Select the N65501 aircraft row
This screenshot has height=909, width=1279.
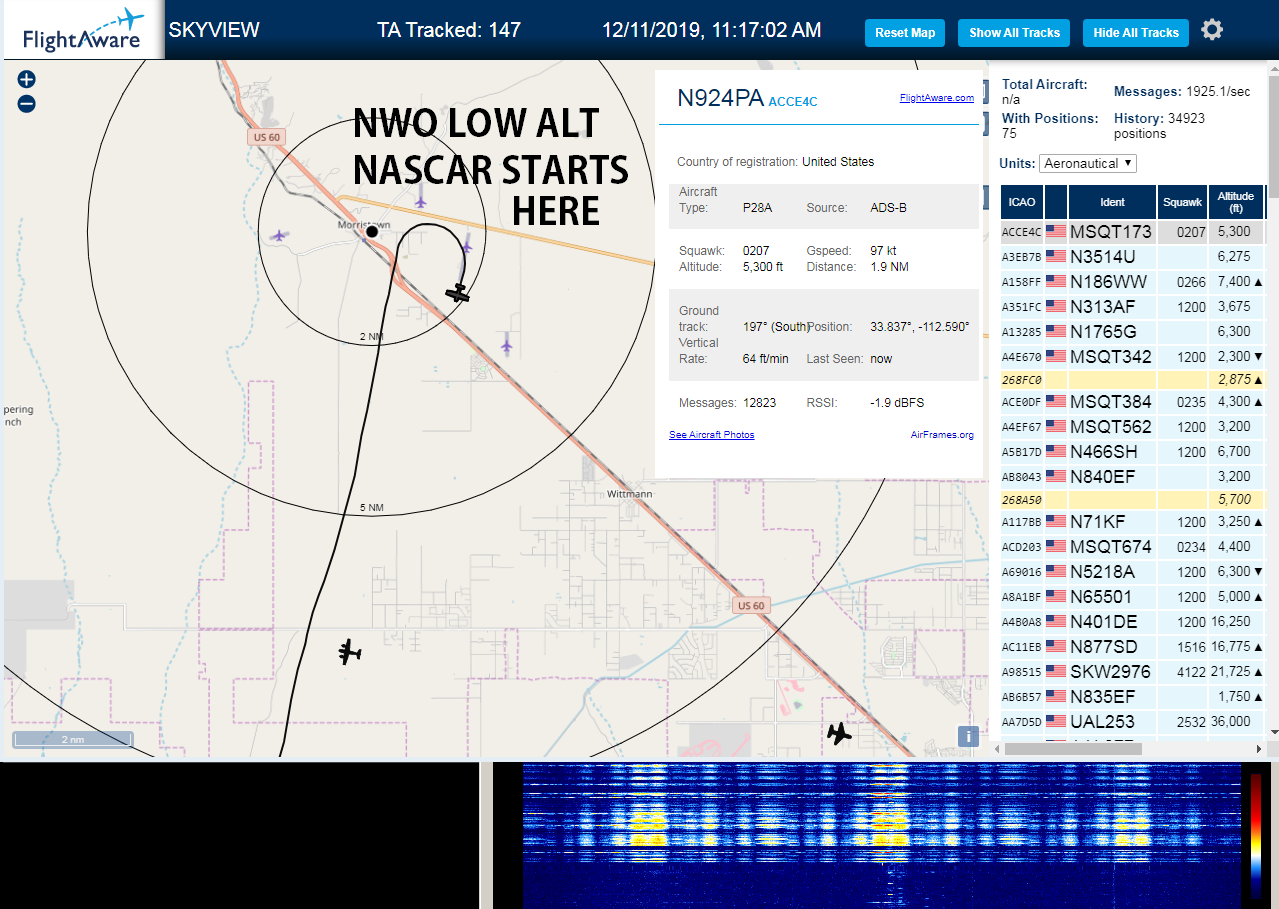point(1132,597)
